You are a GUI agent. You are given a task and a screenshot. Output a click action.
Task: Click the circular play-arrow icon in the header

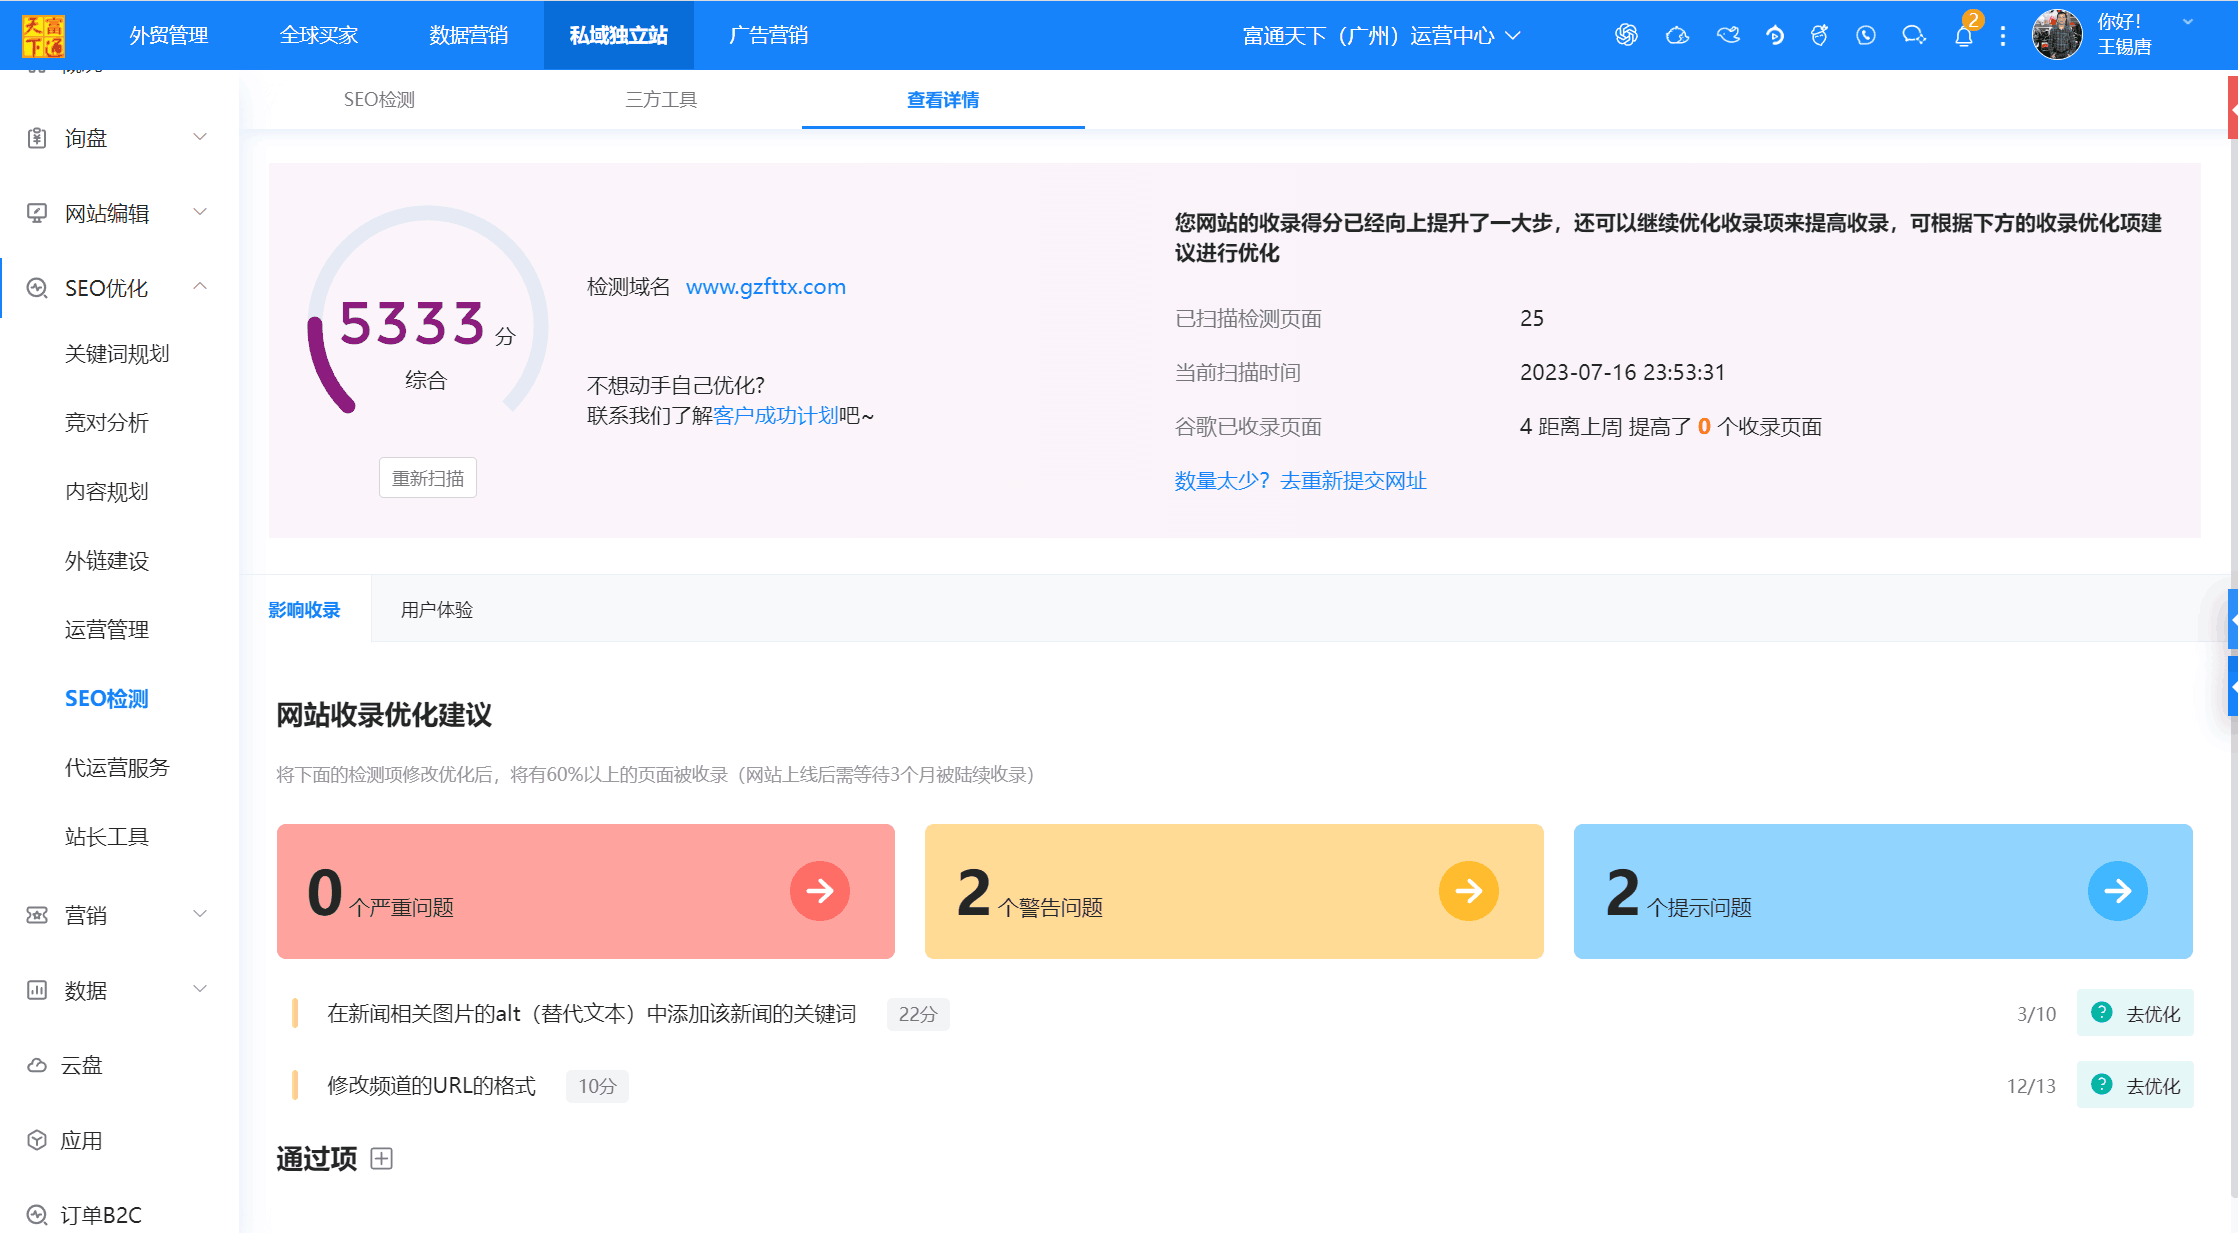[x=1775, y=35]
